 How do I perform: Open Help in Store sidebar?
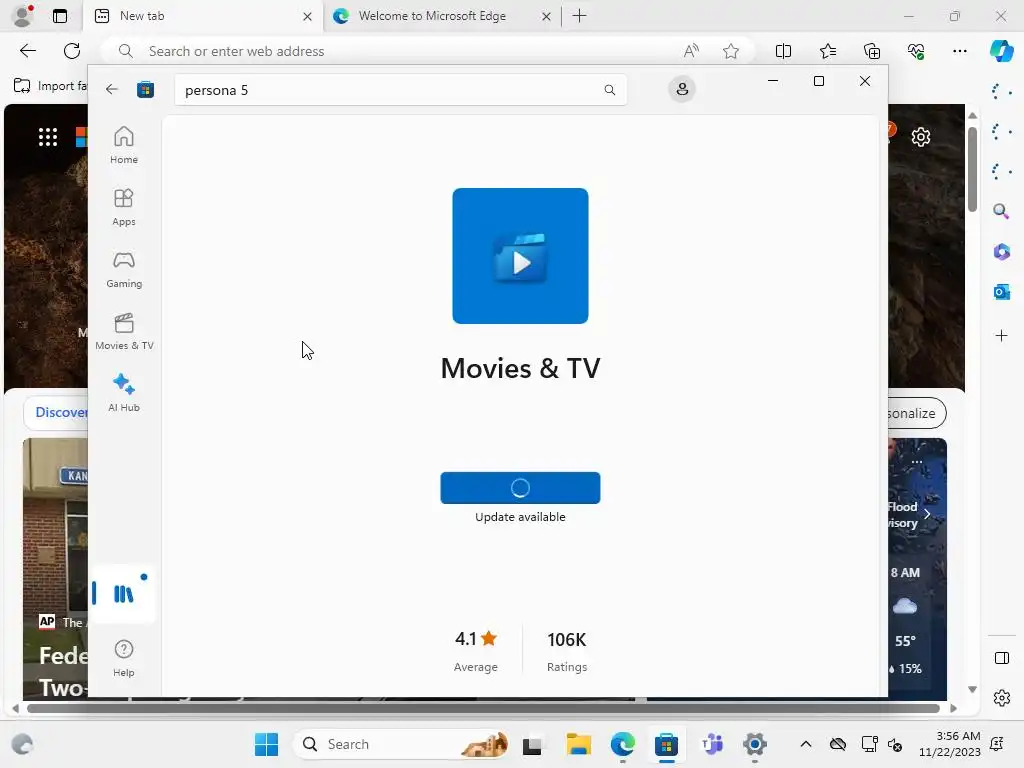click(123, 658)
